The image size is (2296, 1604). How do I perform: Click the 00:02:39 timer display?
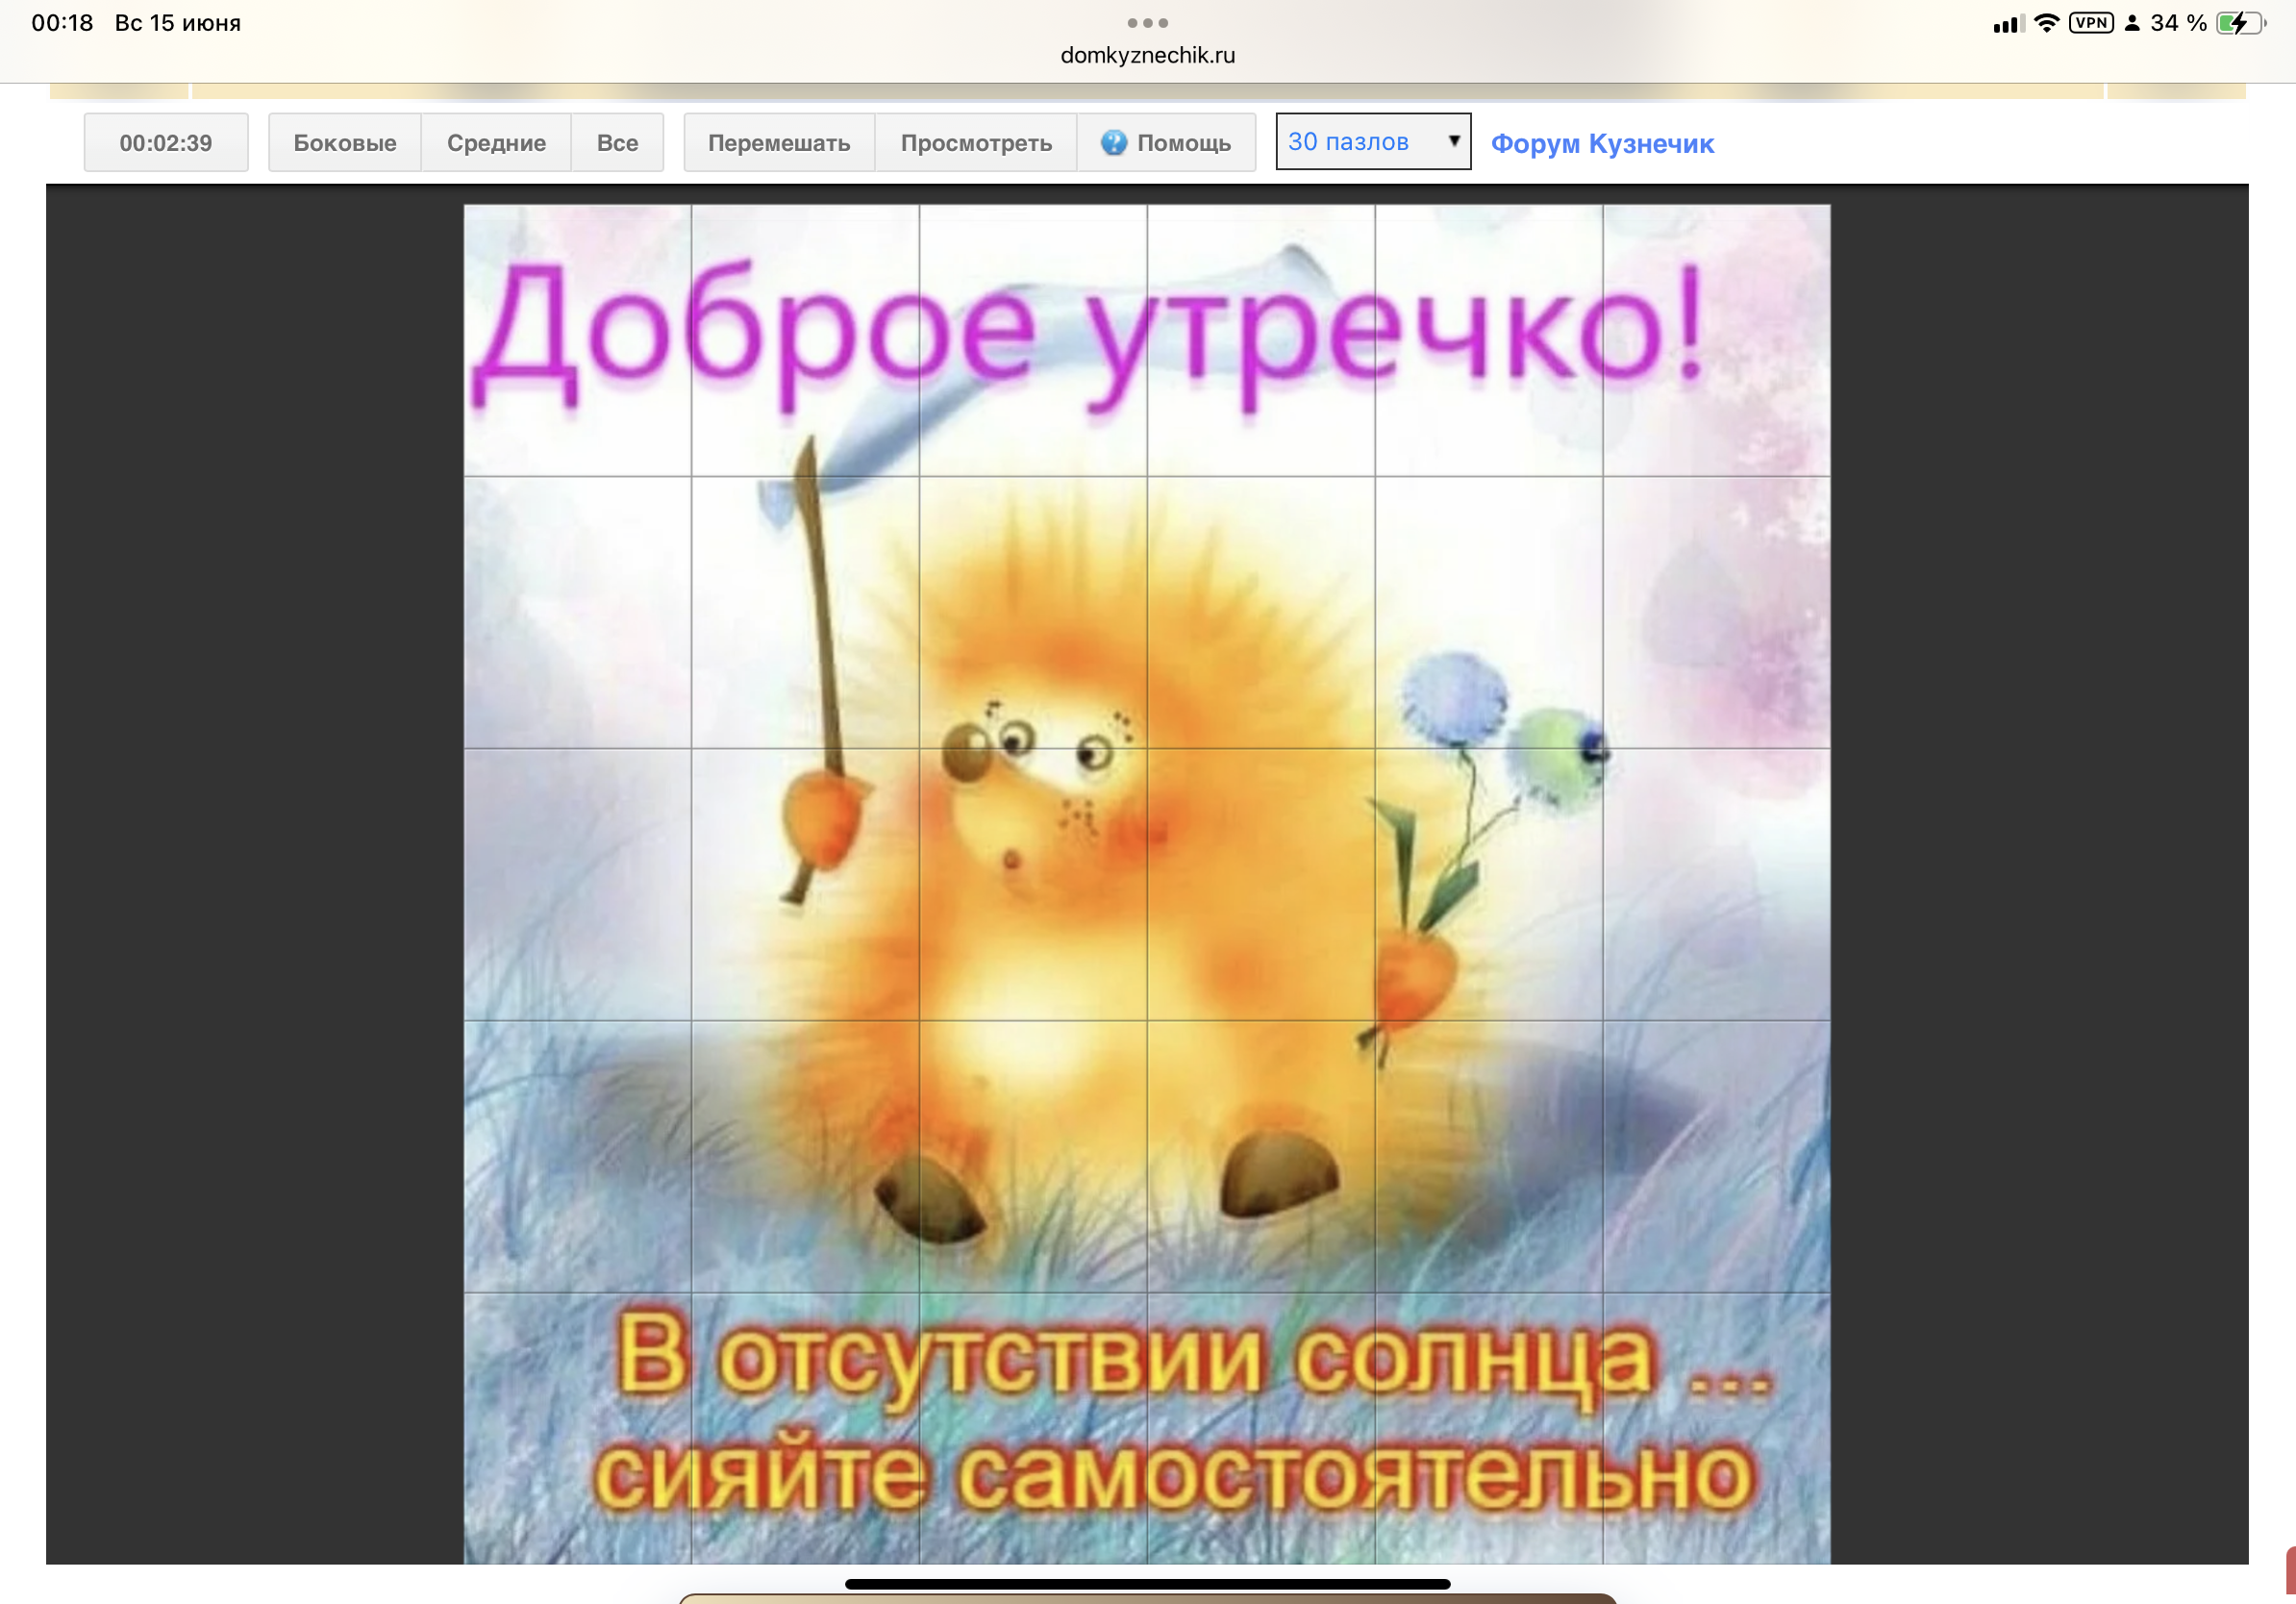[x=166, y=143]
